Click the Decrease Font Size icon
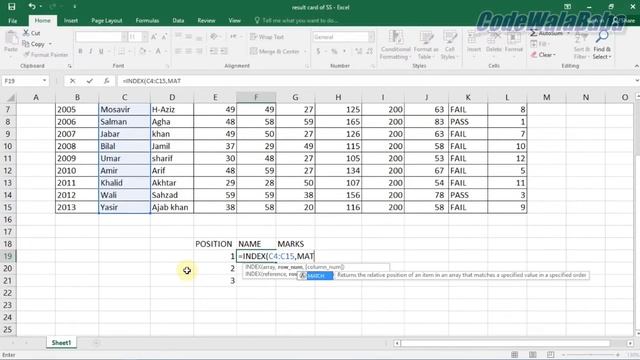The width and height of the screenshot is (640, 360). click(164, 37)
